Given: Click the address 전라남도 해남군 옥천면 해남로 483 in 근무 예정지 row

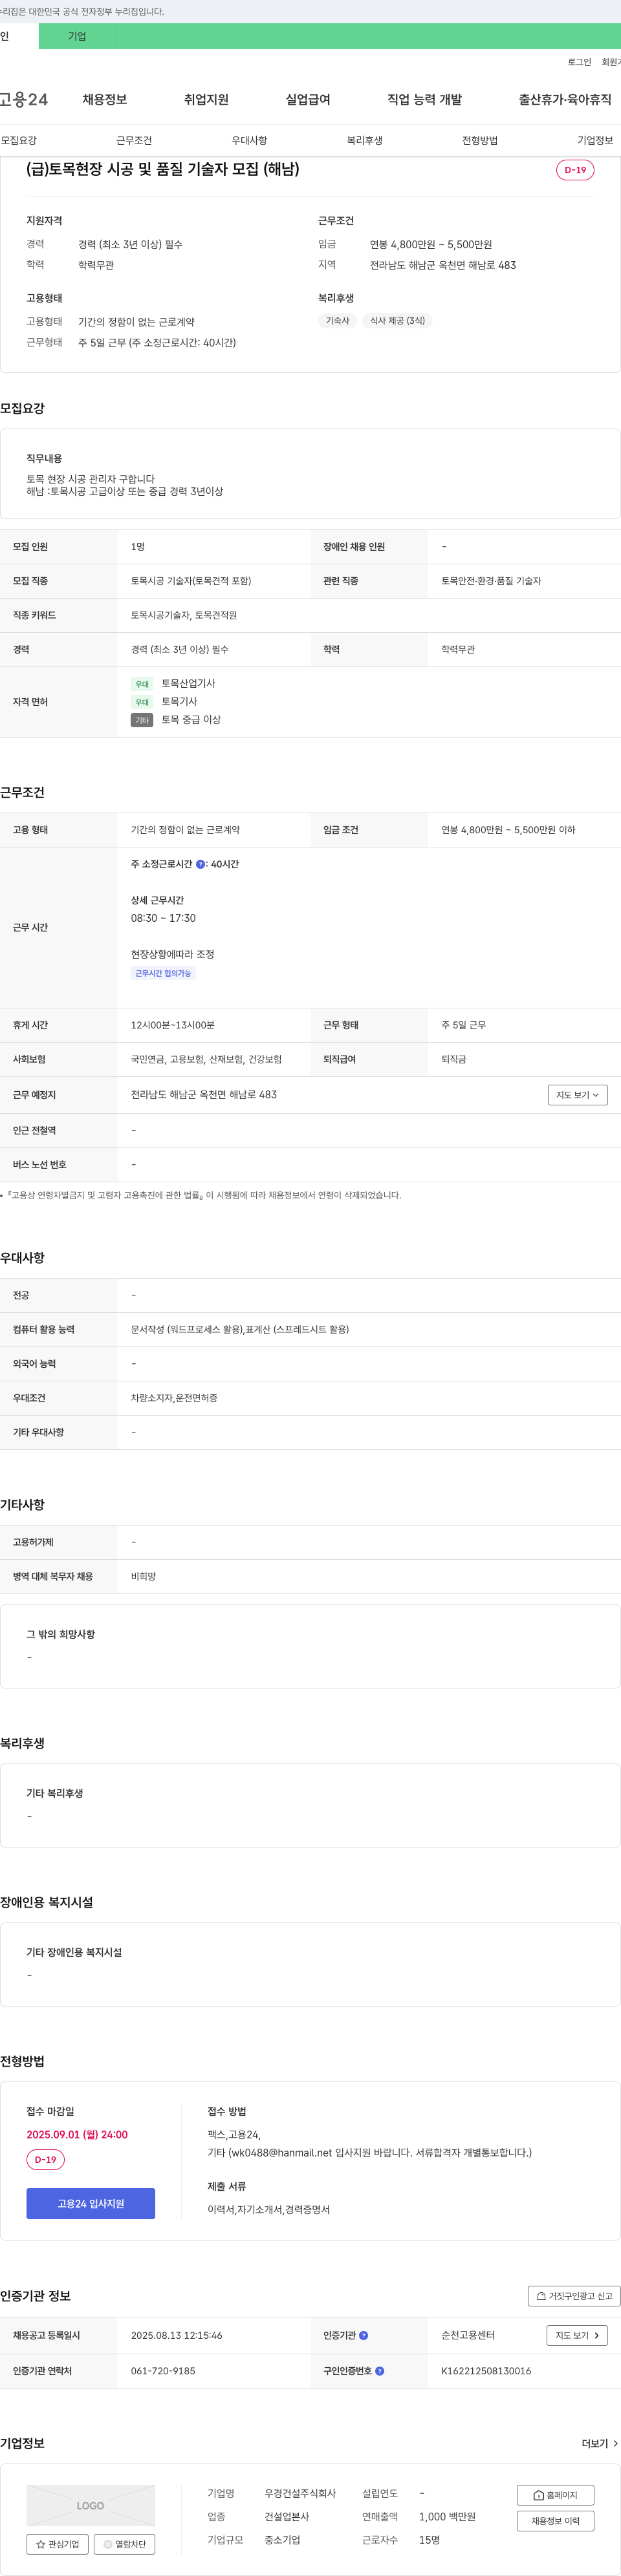Looking at the screenshot, I should click(204, 1095).
